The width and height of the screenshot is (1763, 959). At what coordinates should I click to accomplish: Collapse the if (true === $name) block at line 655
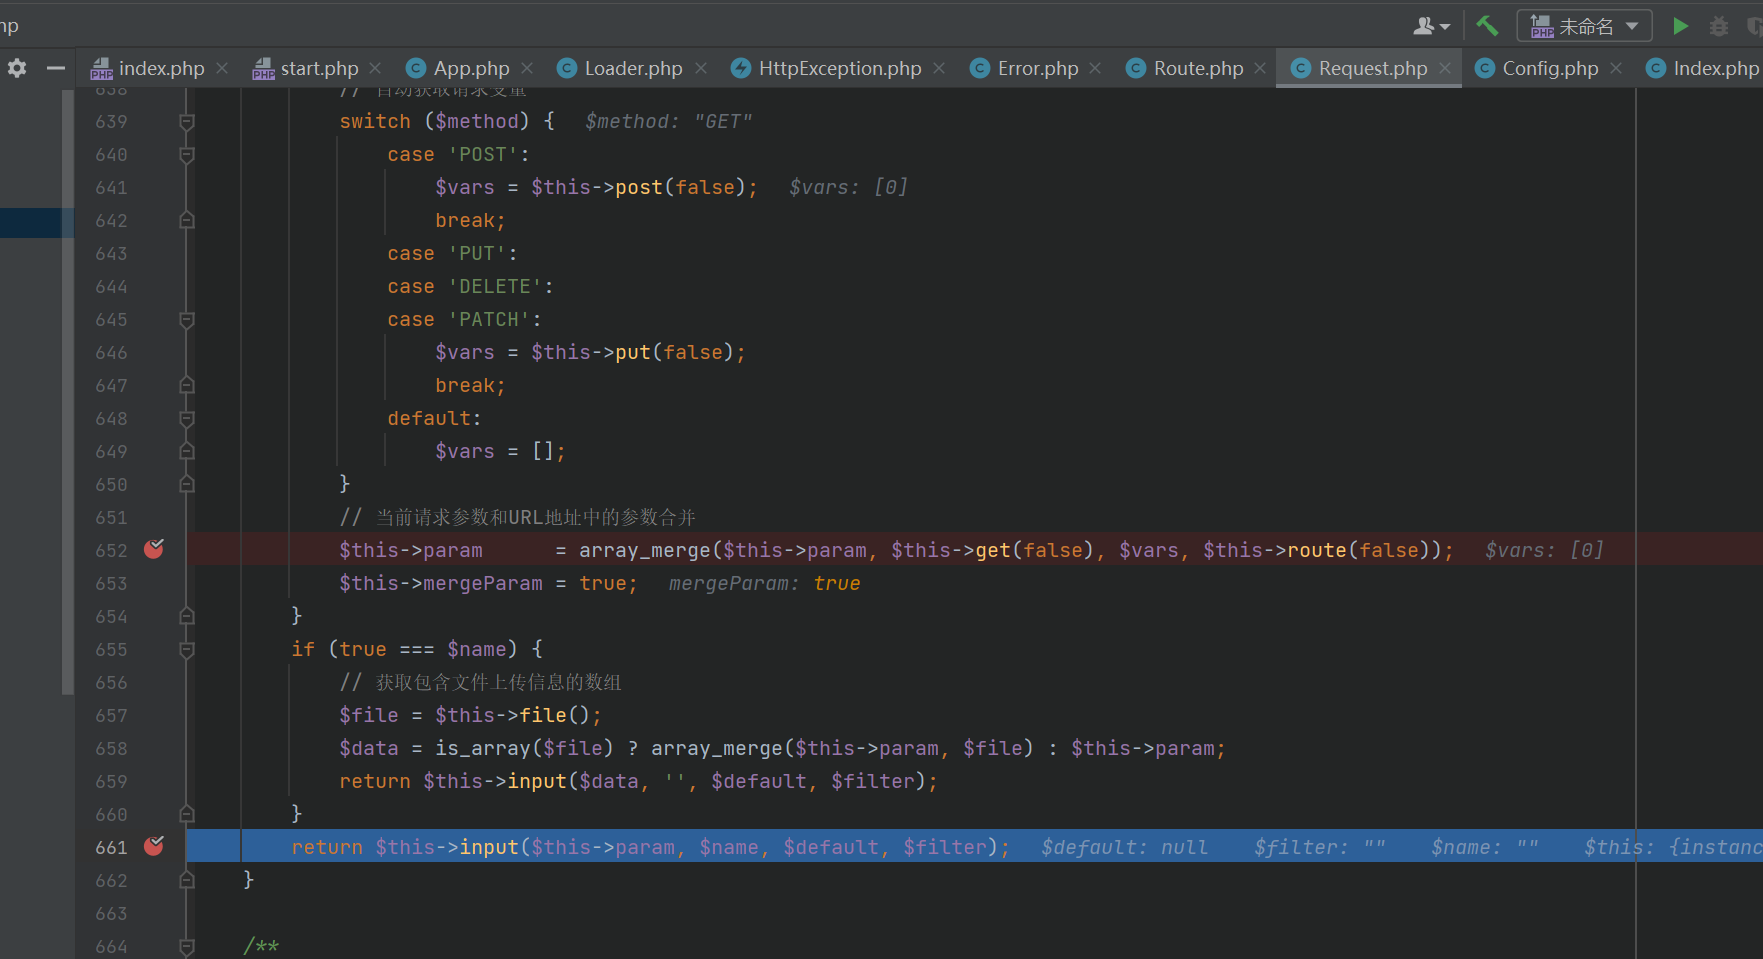click(186, 649)
